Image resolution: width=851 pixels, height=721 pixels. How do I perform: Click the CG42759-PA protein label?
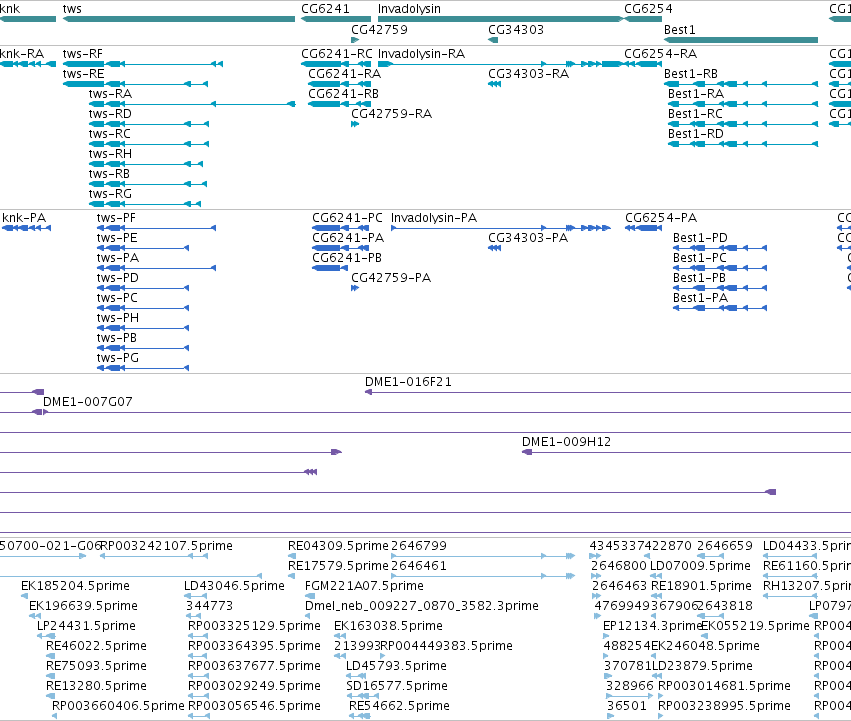click(391, 278)
